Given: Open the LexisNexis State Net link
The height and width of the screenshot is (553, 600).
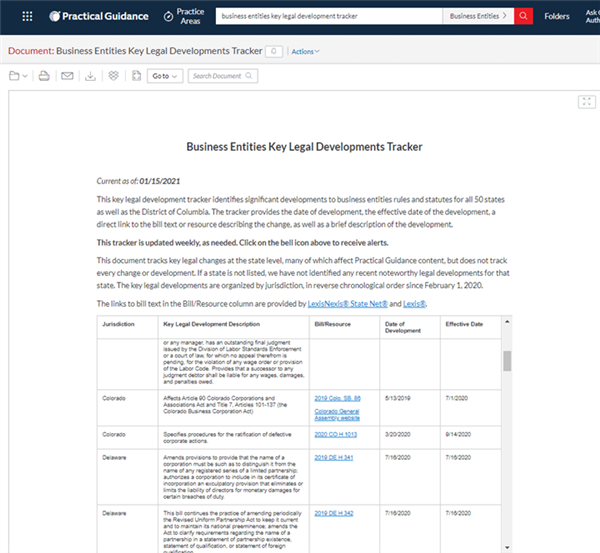Looking at the screenshot, I should (x=347, y=303).
